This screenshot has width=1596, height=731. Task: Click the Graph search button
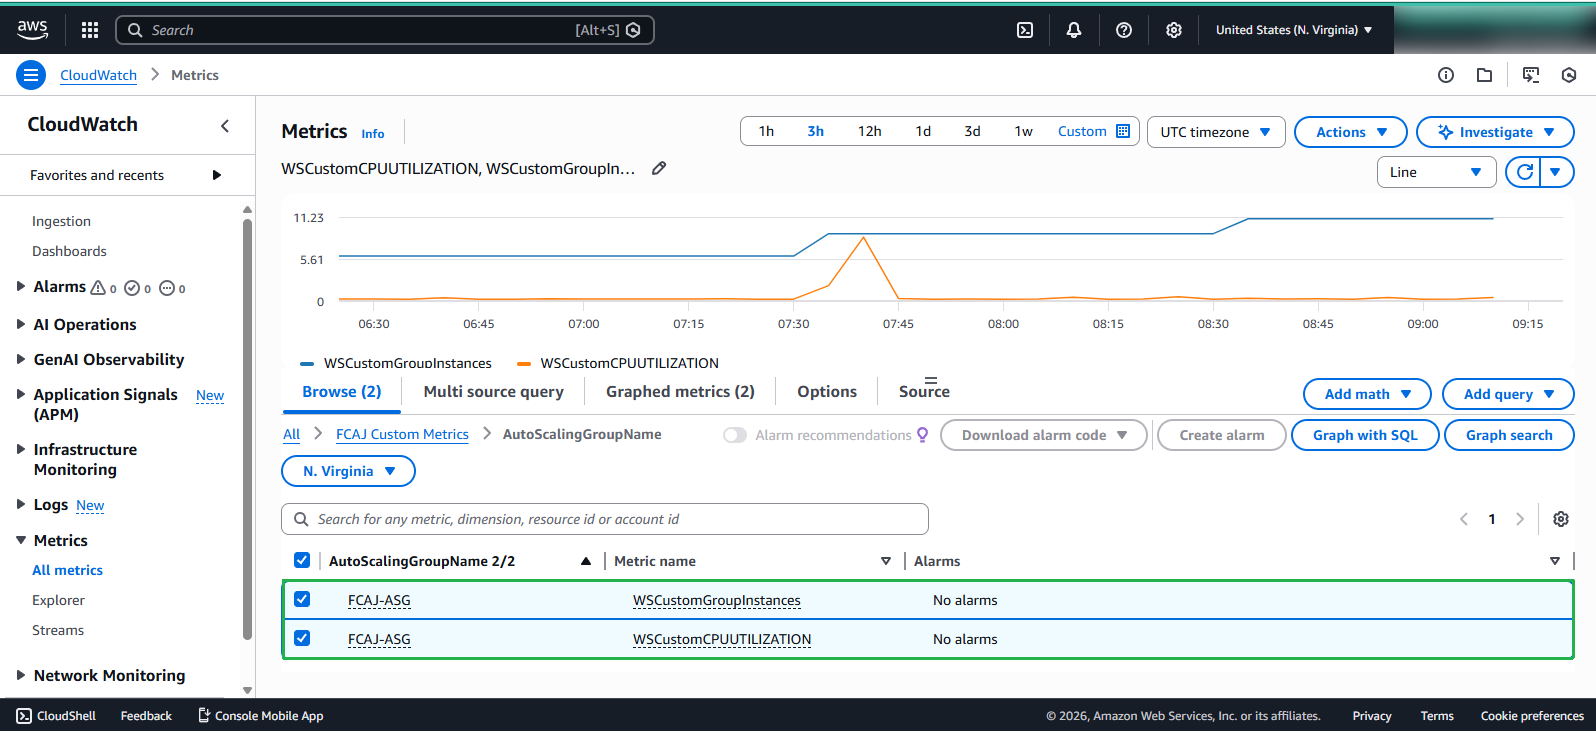point(1509,435)
